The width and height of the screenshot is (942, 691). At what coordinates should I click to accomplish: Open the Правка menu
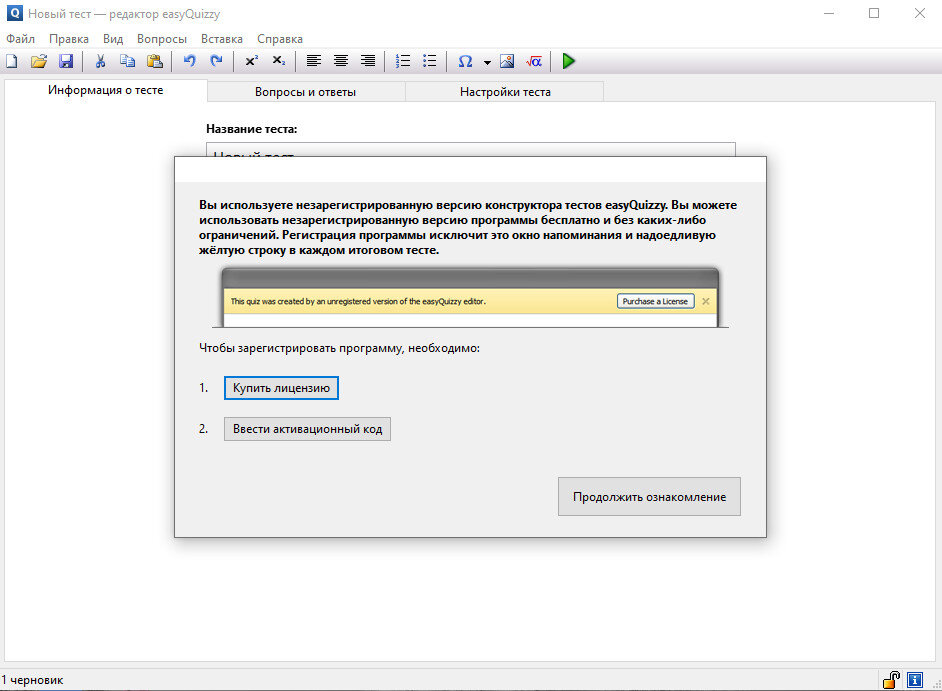tap(69, 38)
